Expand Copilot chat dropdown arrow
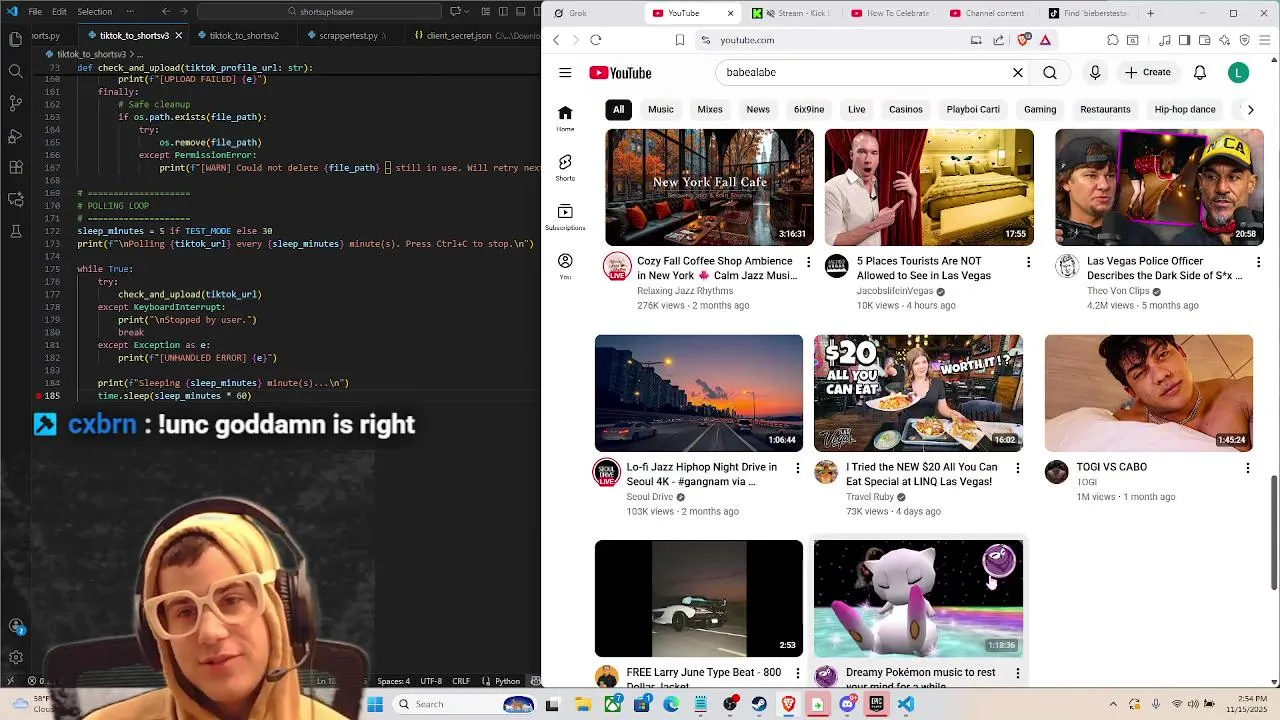The width and height of the screenshot is (1280, 720). tap(466, 12)
